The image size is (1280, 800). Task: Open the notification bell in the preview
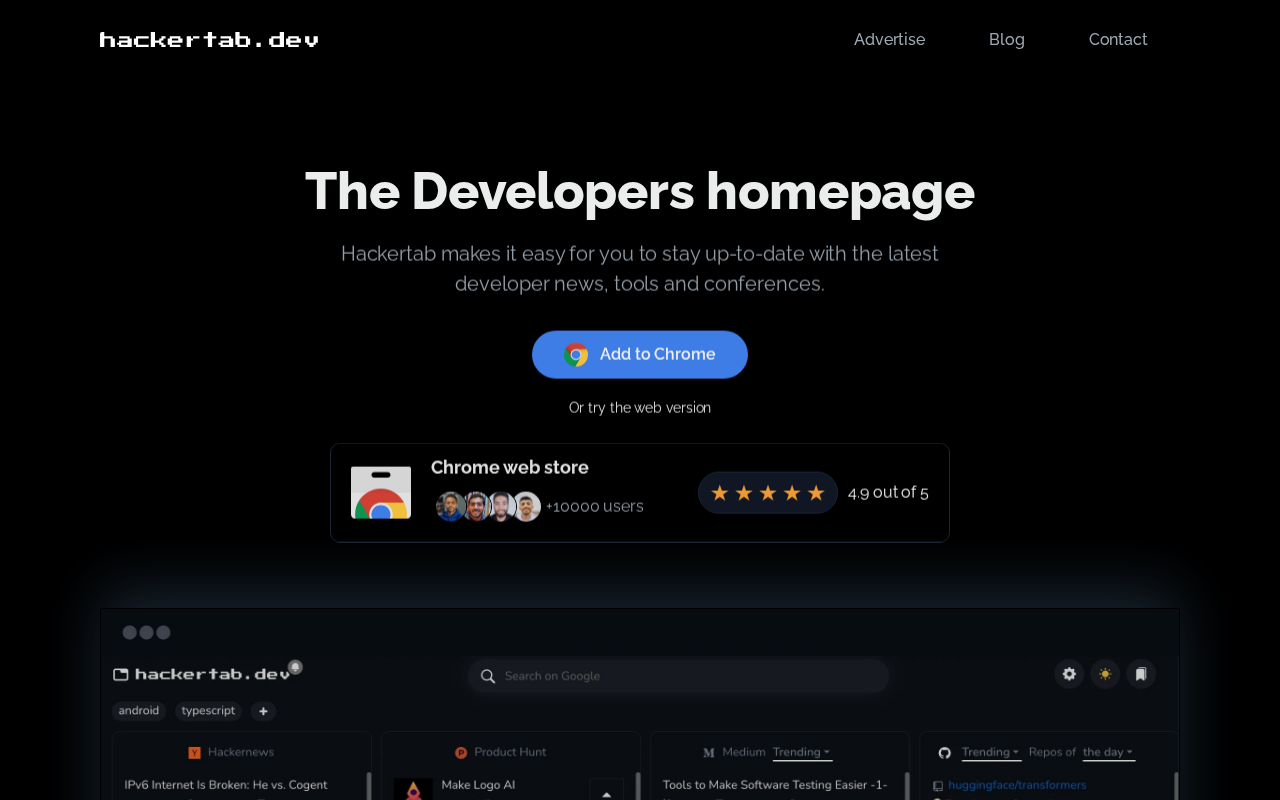(x=296, y=667)
